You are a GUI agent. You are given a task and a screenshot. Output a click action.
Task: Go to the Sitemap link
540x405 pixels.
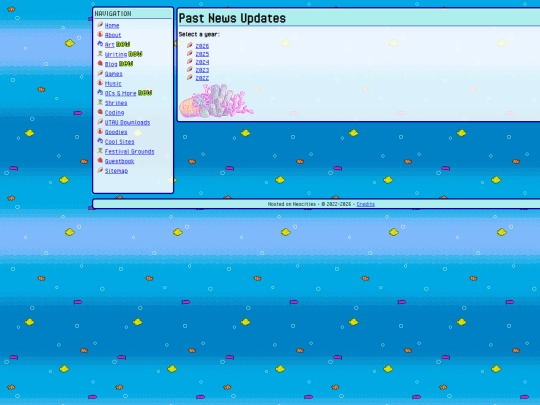click(x=116, y=171)
